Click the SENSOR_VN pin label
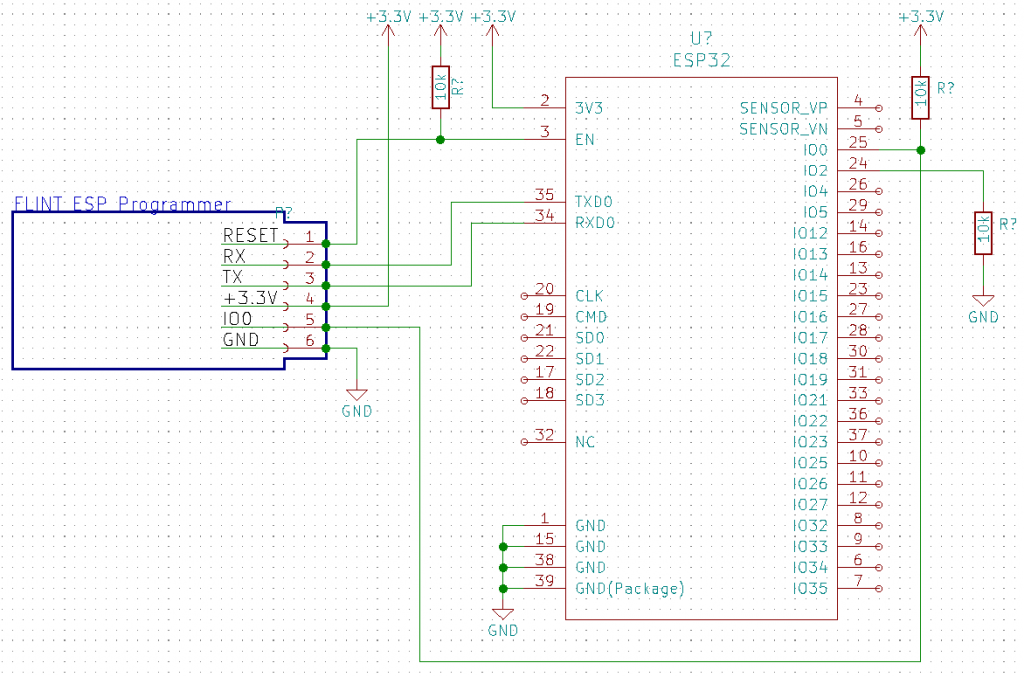The height and width of the screenshot is (677, 1024). [784, 129]
